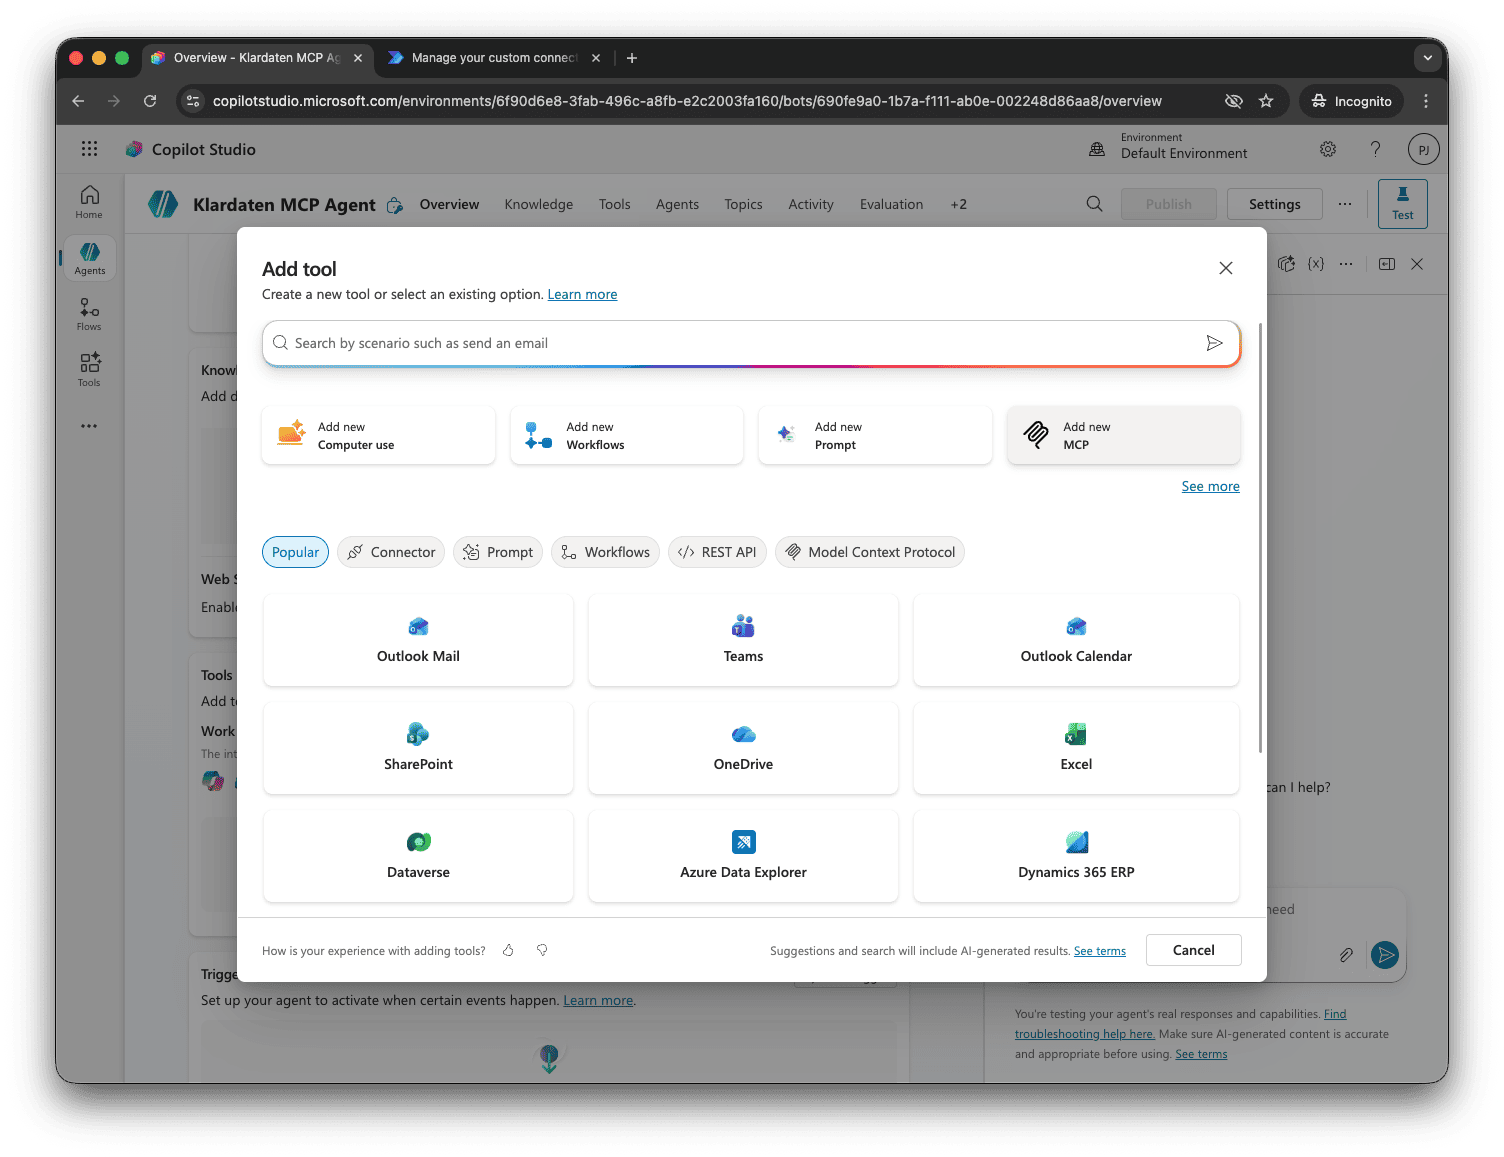Click the Cancel button
The image size is (1504, 1157).
1193,950
